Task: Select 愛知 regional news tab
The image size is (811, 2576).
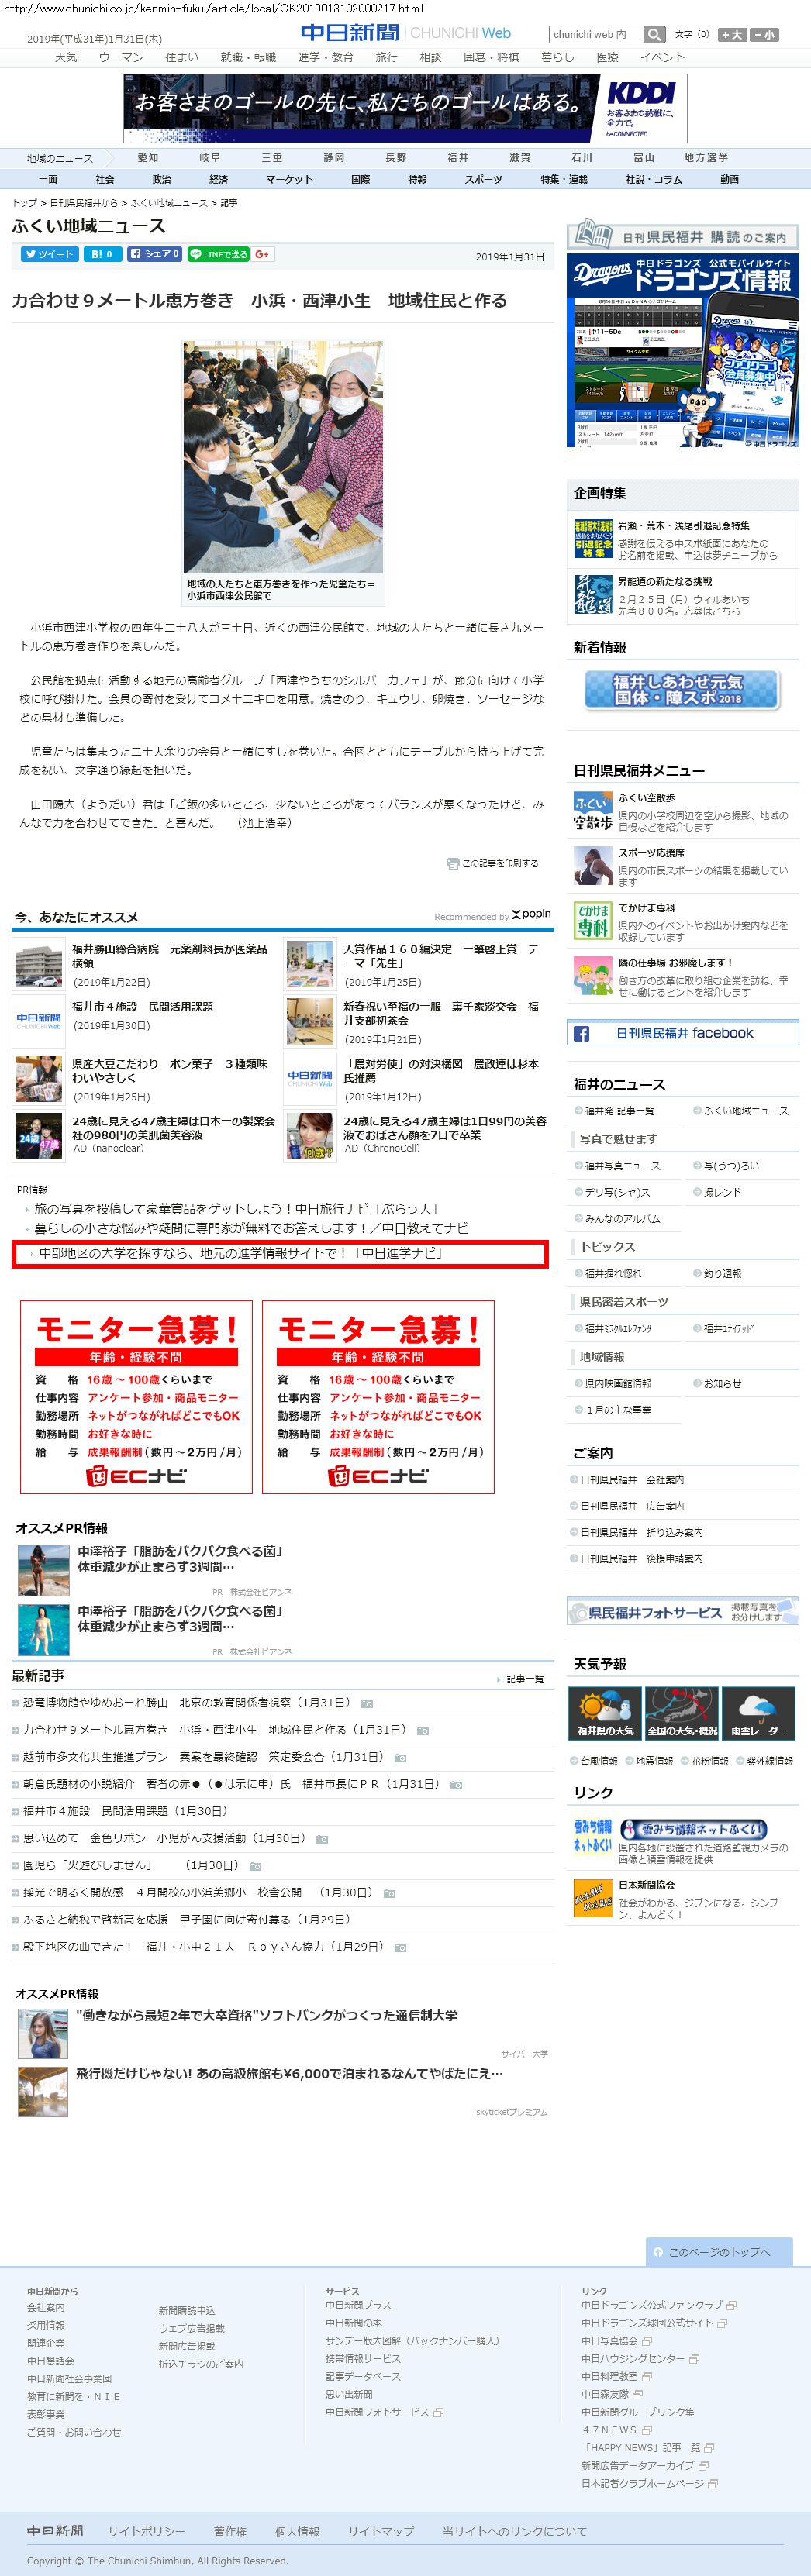Action: (148, 158)
